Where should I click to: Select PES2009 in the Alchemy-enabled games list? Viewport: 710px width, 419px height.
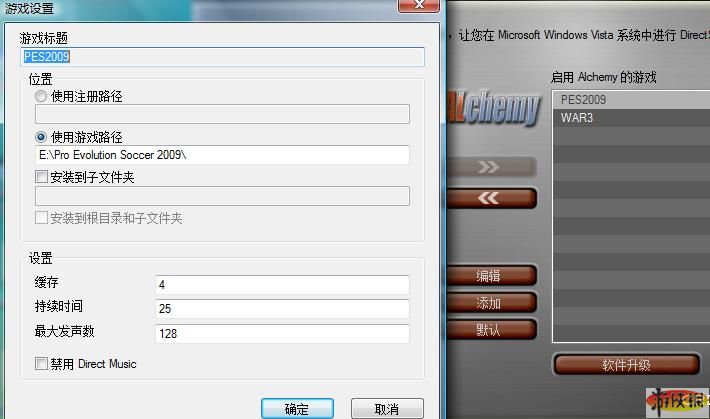point(632,100)
